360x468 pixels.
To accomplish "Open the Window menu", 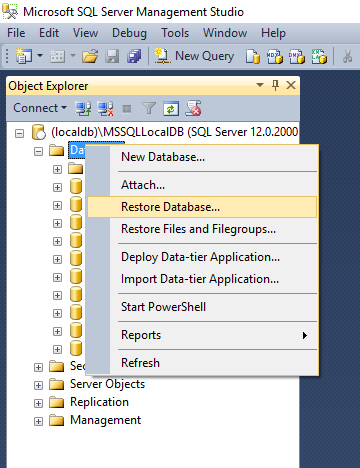I will (x=225, y=33).
